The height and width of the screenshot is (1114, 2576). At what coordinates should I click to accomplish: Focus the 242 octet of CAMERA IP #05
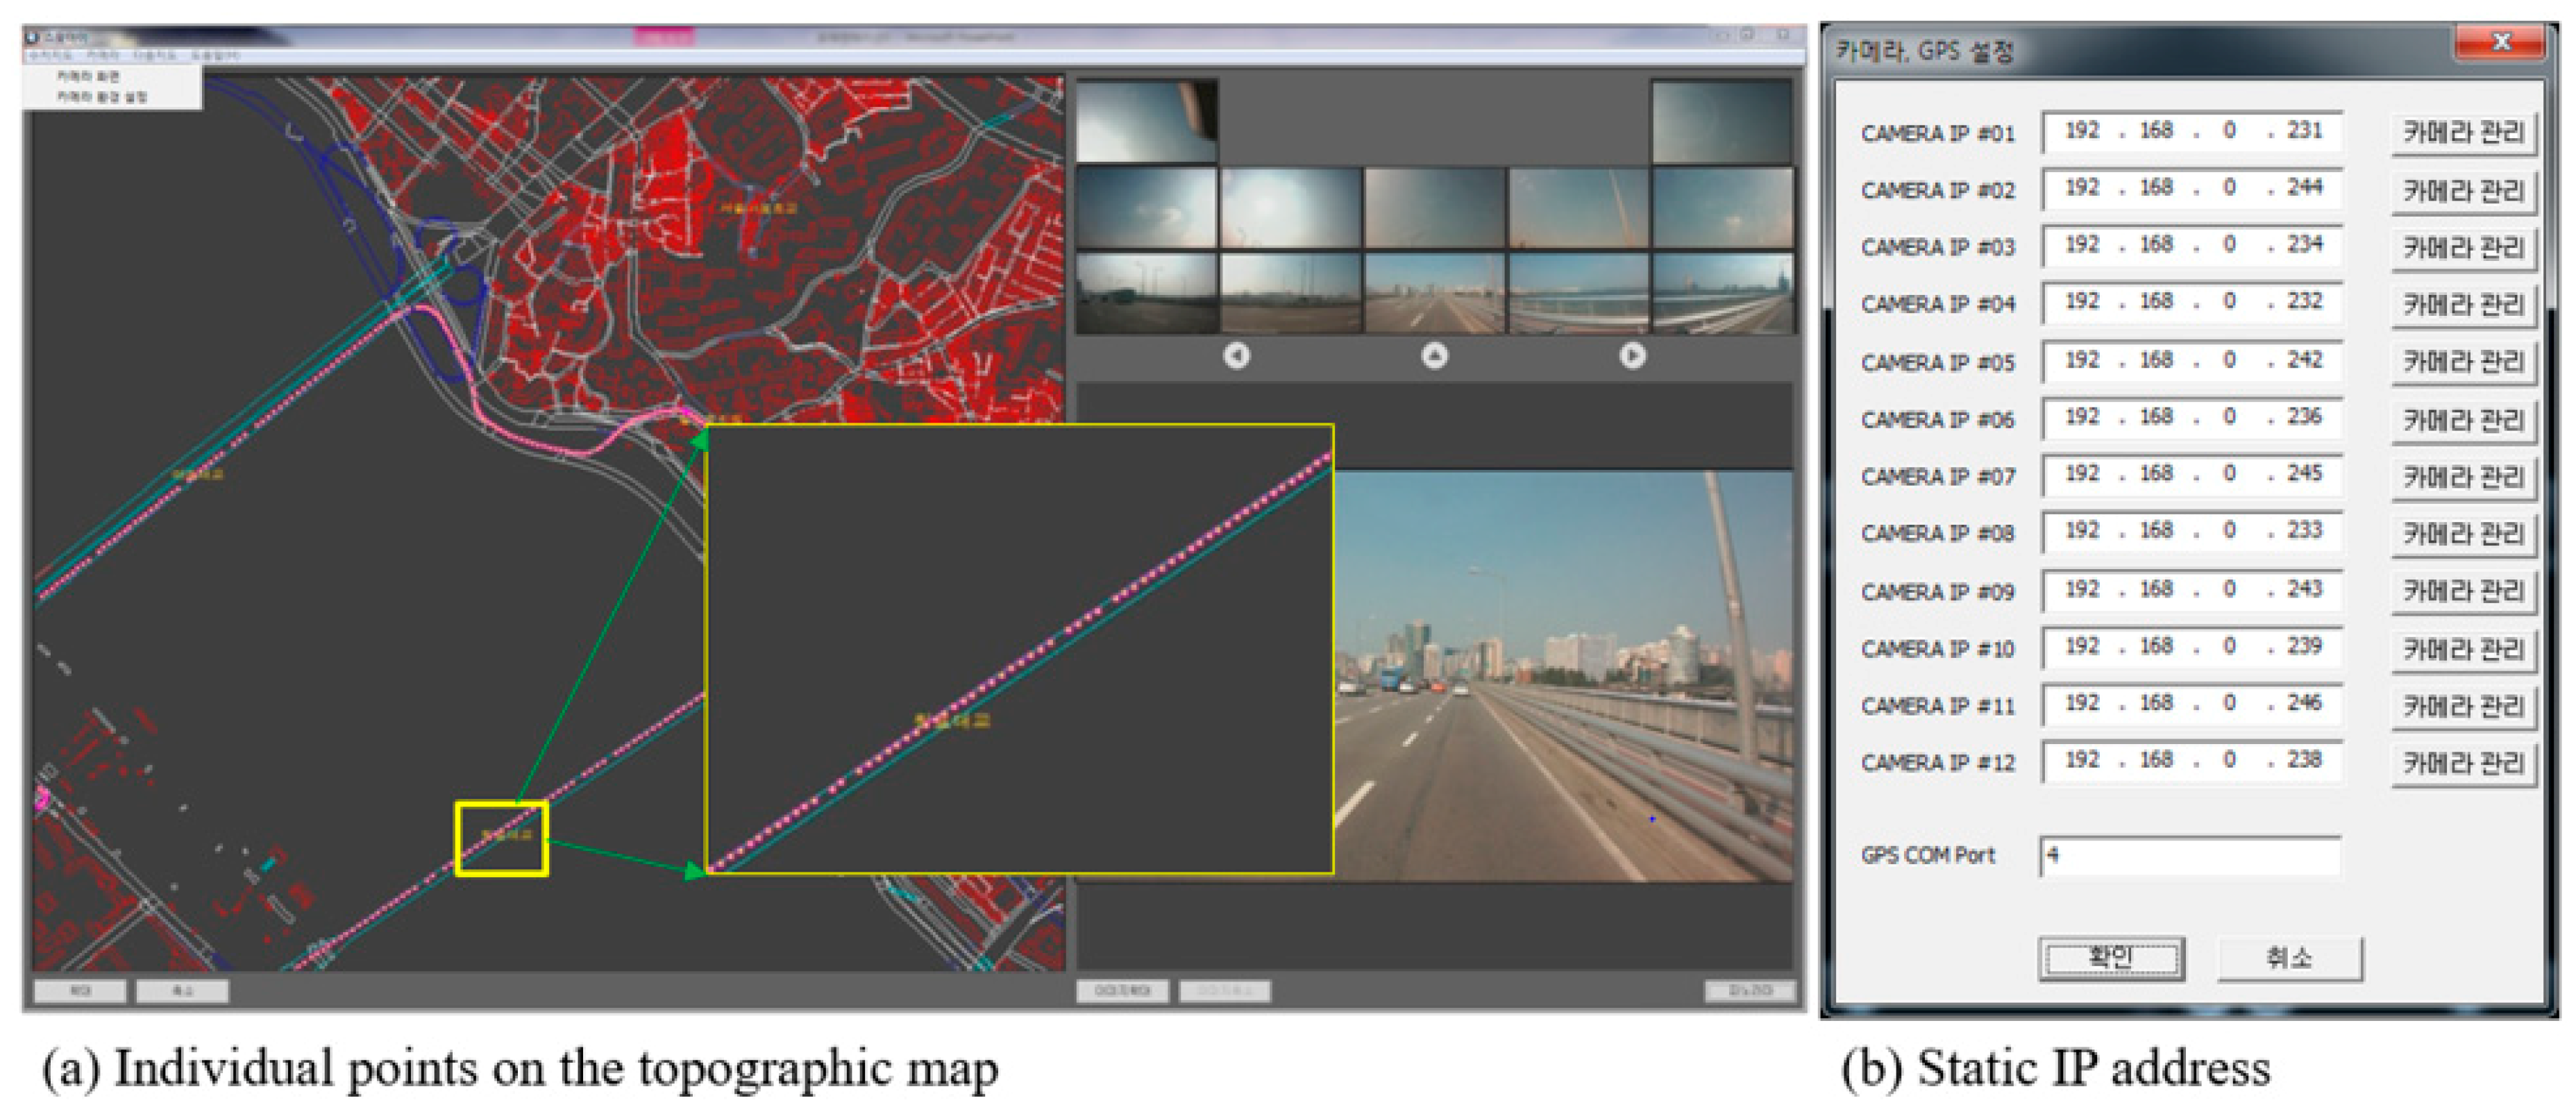coord(2304,360)
